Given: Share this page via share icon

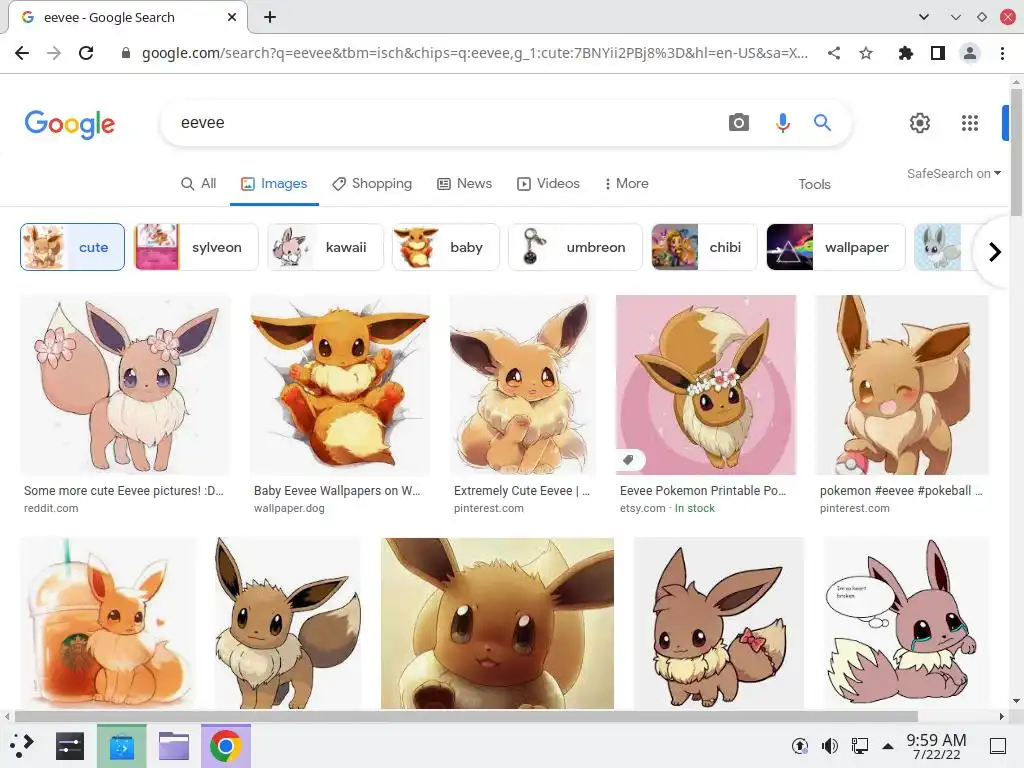Looking at the screenshot, I should (834, 53).
